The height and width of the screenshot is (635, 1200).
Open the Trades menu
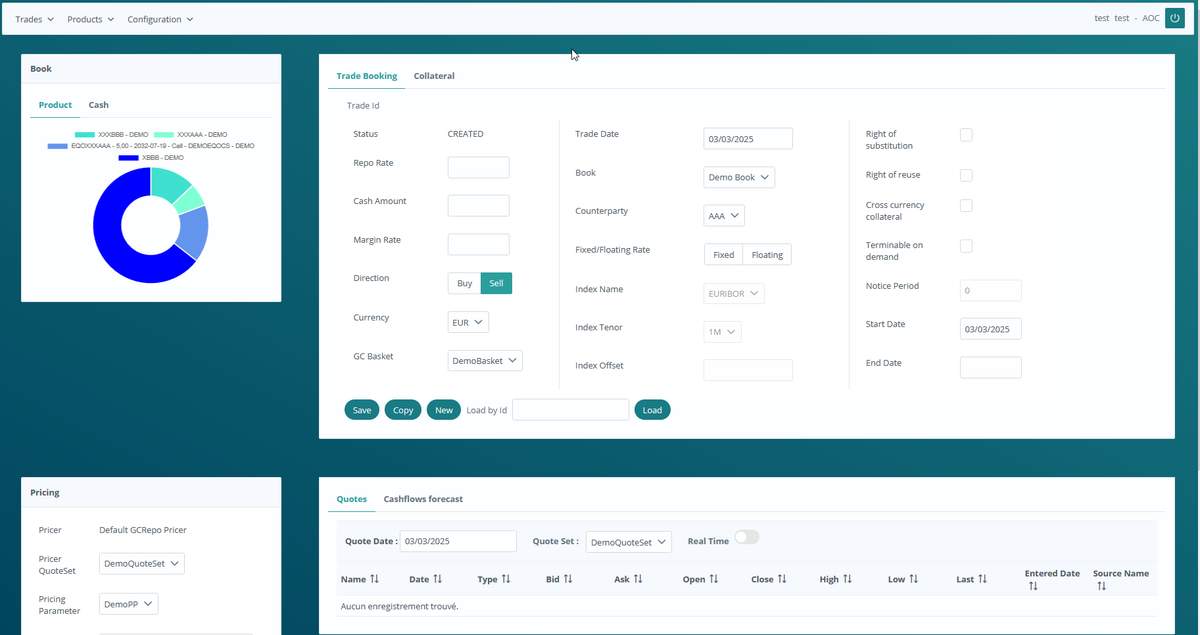point(35,19)
